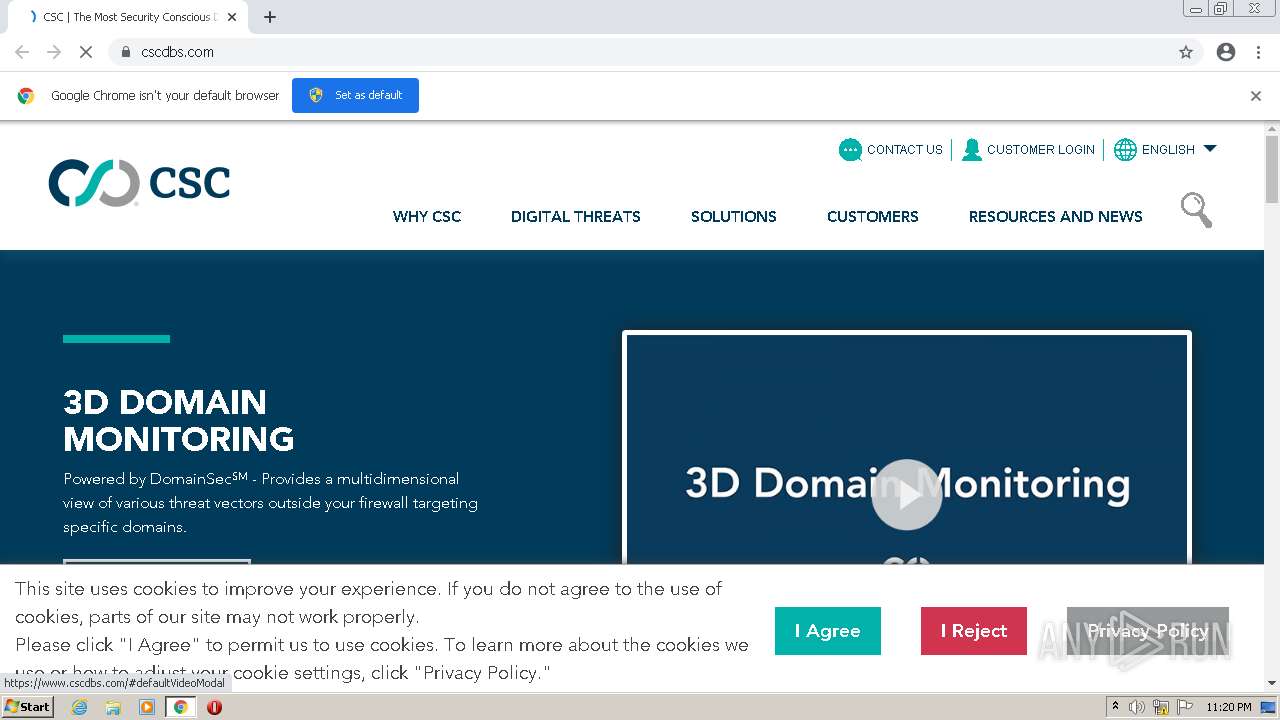
Task: Open the WHY CSC menu
Action: point(427,216)
